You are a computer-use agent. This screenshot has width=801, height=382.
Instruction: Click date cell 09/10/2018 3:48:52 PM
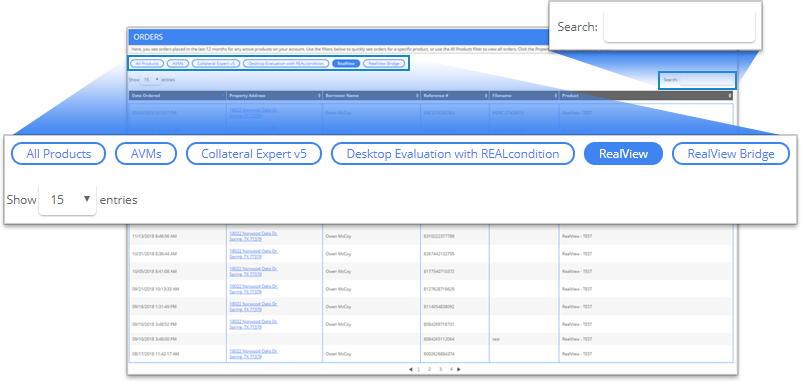154,324
